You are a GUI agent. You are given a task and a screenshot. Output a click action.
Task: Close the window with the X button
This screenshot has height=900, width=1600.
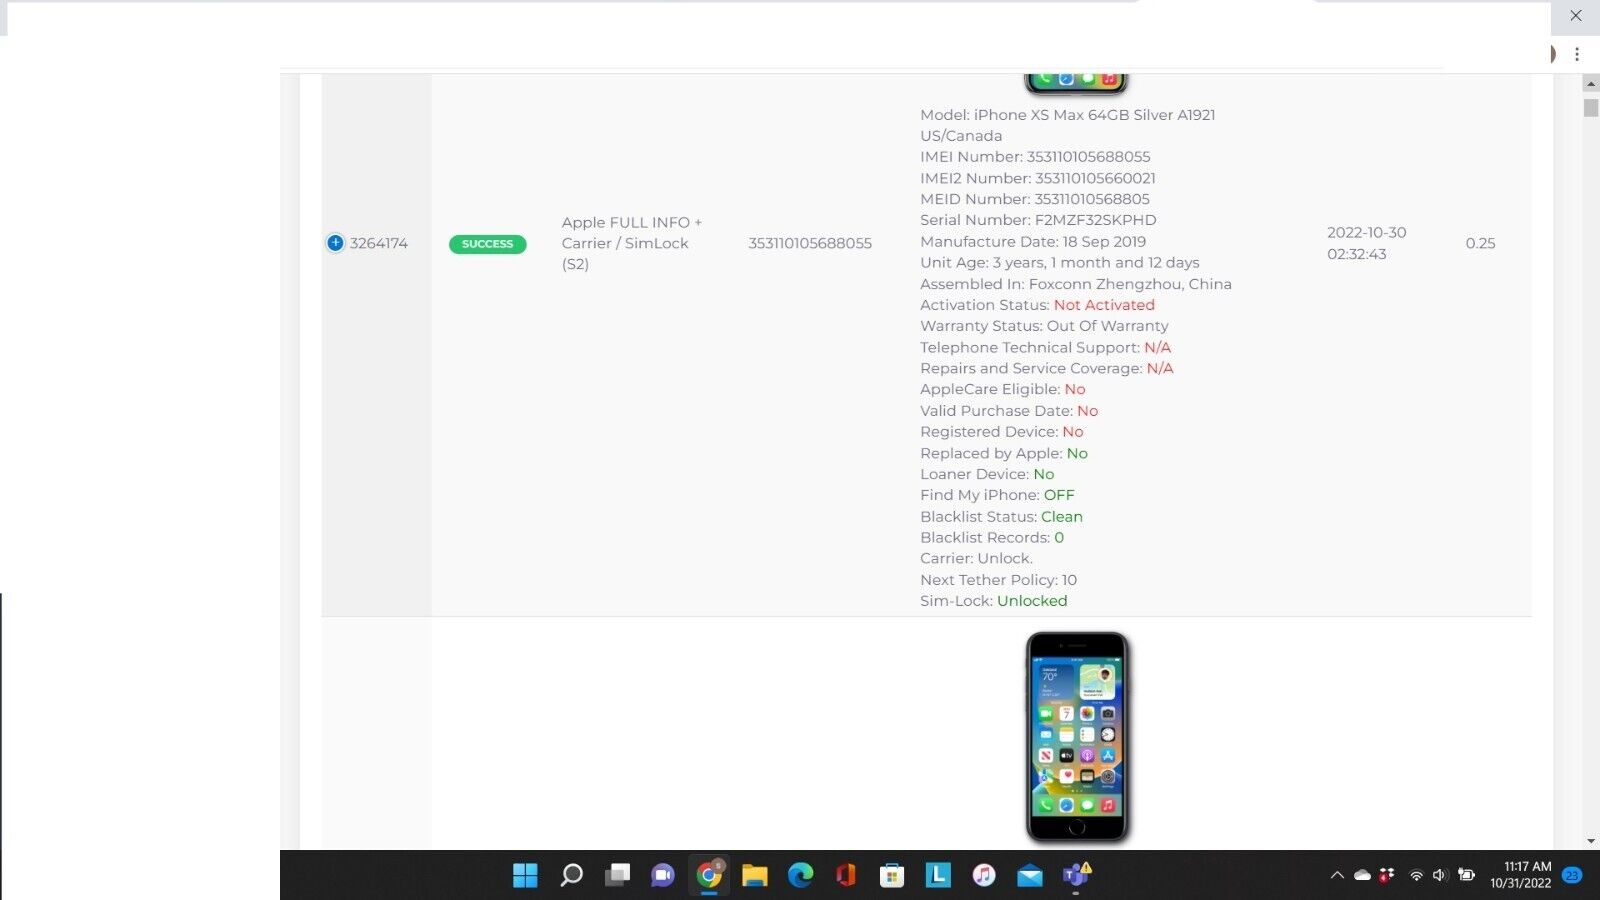click(1576, 15)
